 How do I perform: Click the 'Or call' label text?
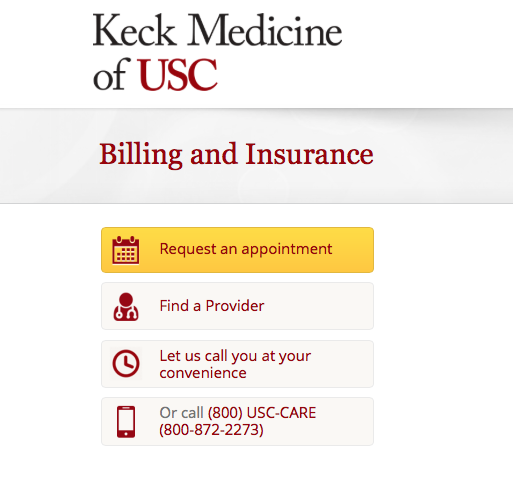tap(181, 413)
